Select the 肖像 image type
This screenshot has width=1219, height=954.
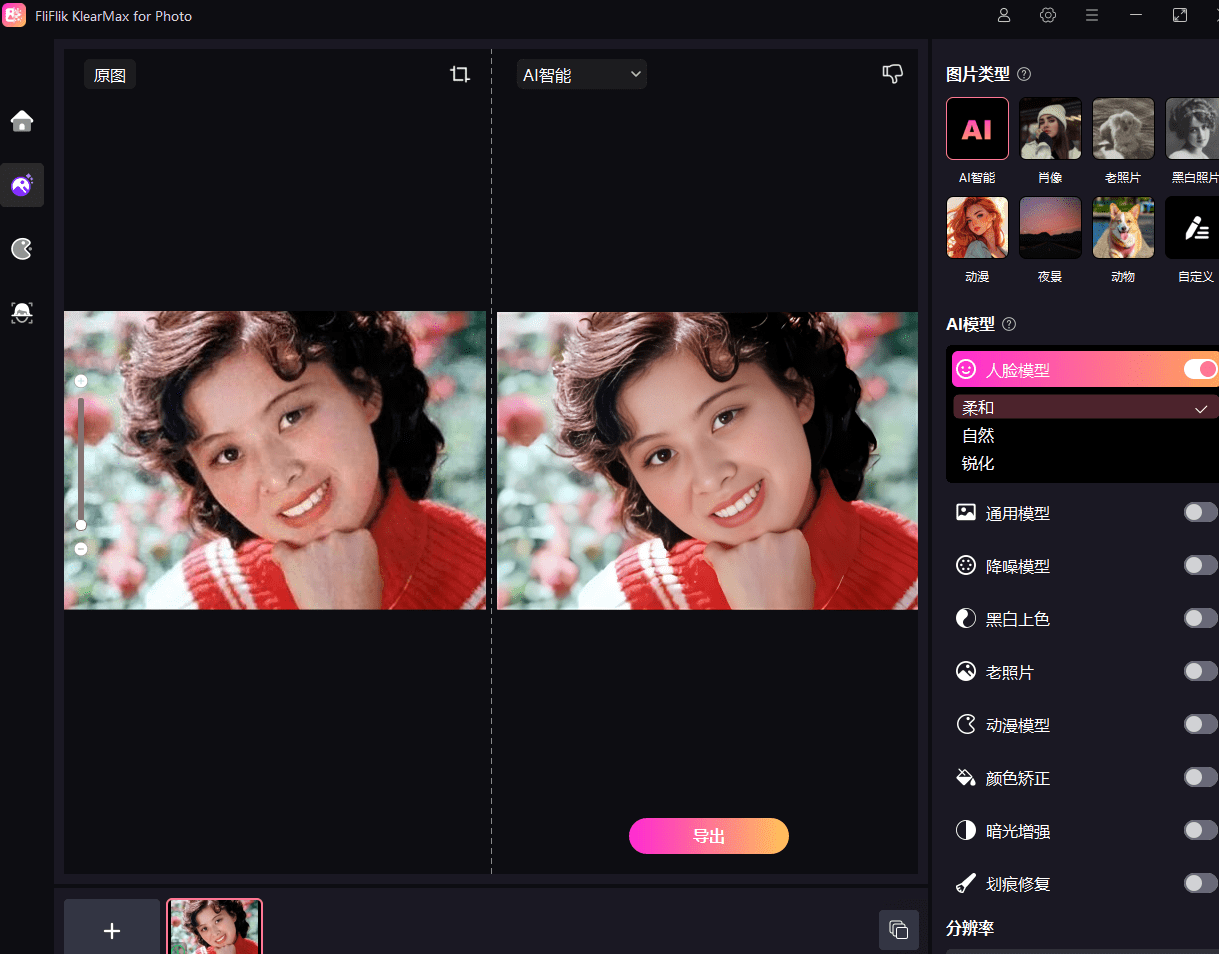(x=1050, y=129)
